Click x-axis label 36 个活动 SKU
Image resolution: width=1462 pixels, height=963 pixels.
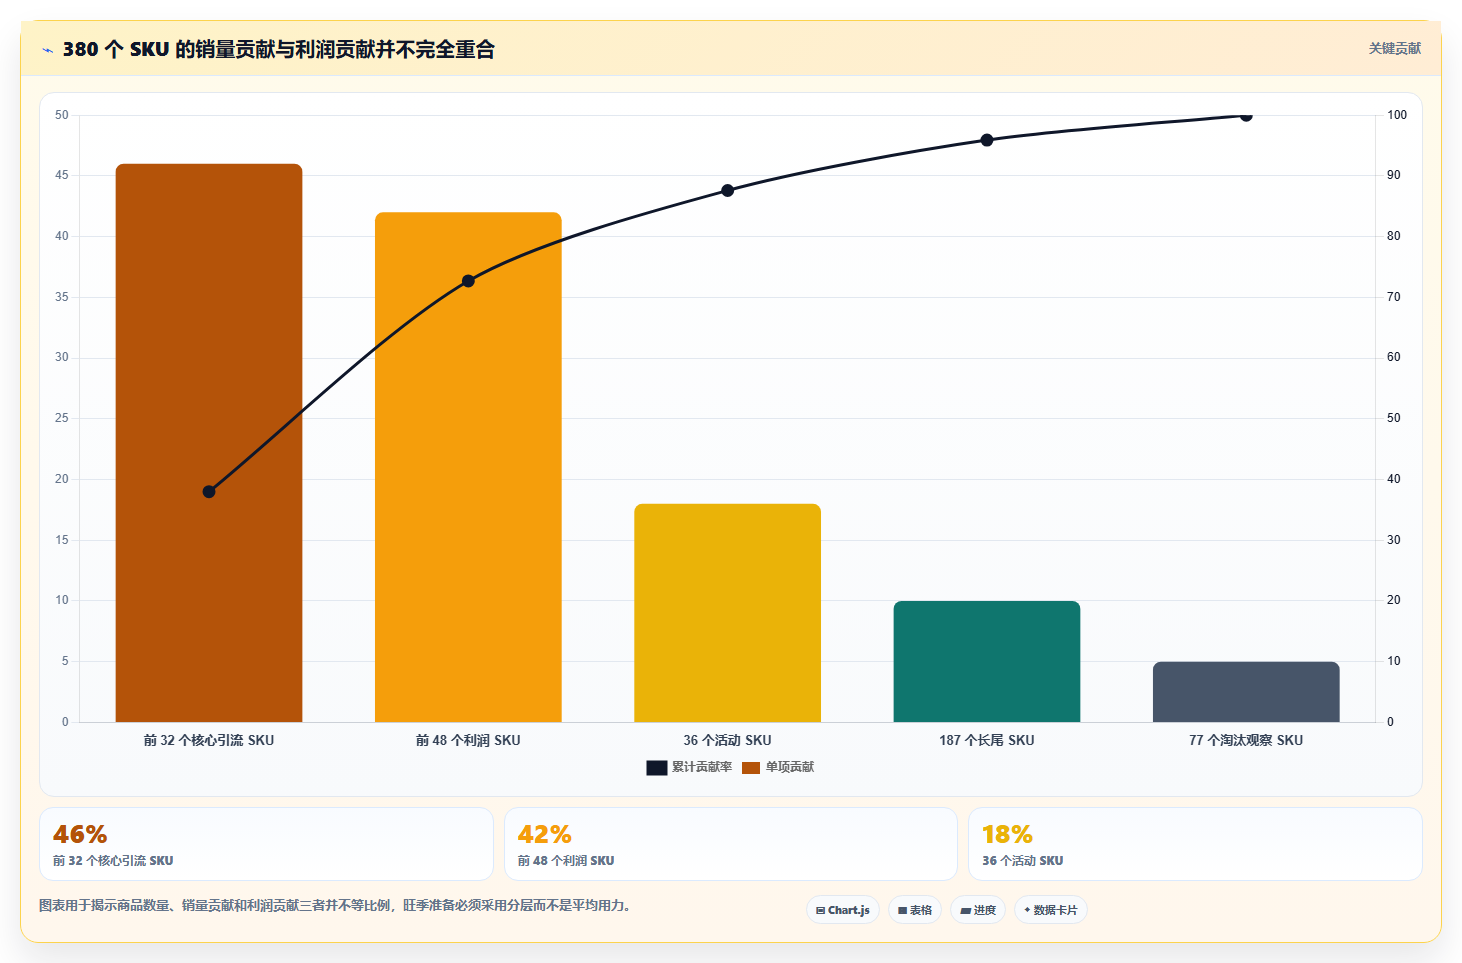point(727,740)
